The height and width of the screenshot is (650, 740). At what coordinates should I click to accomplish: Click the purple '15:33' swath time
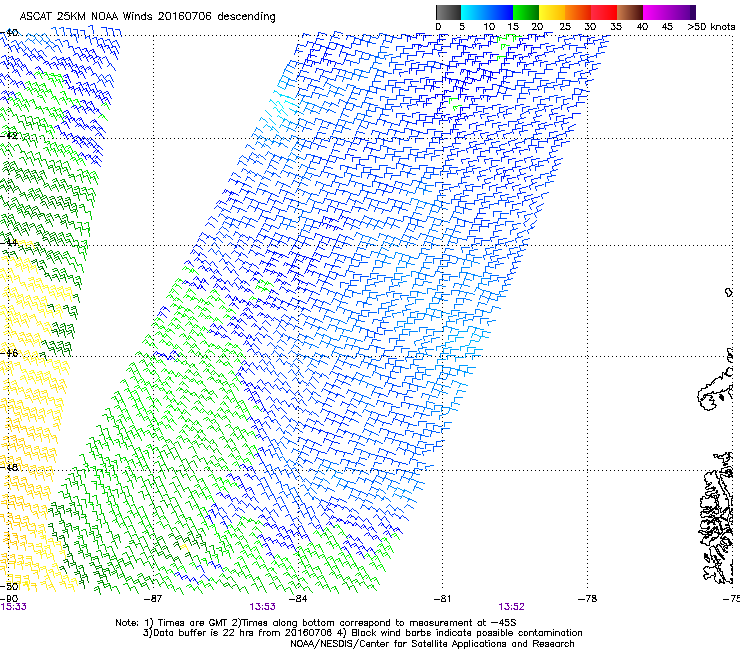pyautogui.click(x=13, y=607)
